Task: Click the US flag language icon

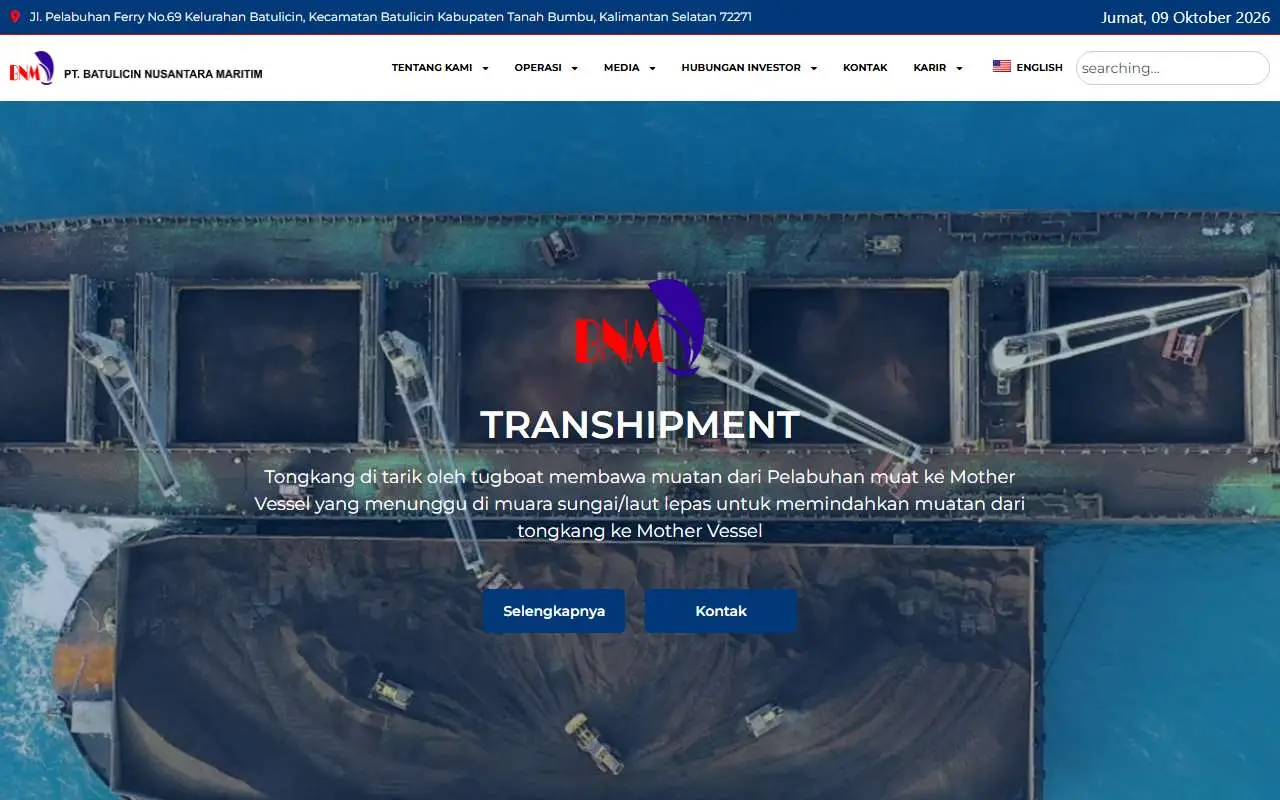Action: pos(1002,67)
